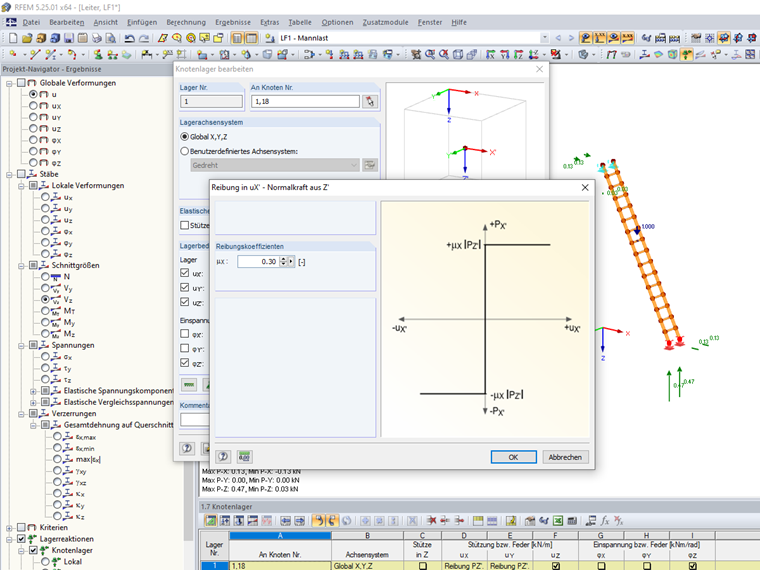Close the Knotenlager bearbeiten dialog
This screenshot has width=760, height=570.
(539, 69)
